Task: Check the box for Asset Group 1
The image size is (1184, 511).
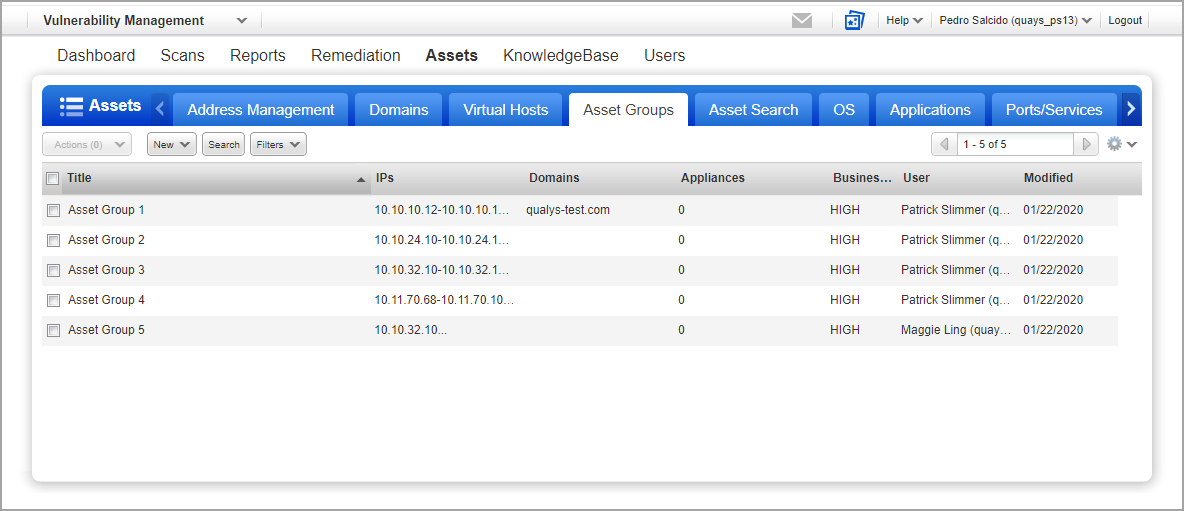Action: (53, 211)
